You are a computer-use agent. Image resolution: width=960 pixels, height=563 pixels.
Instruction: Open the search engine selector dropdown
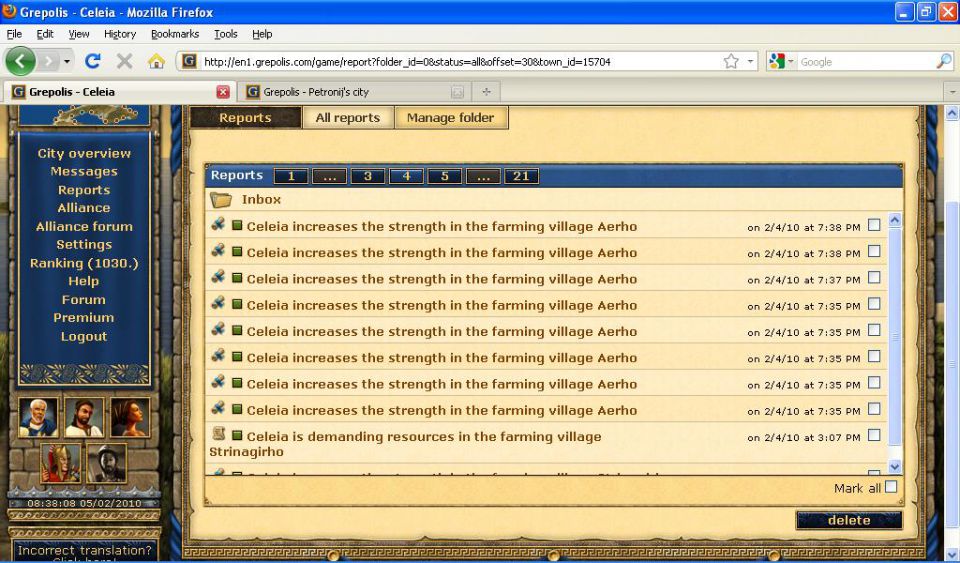790,61
